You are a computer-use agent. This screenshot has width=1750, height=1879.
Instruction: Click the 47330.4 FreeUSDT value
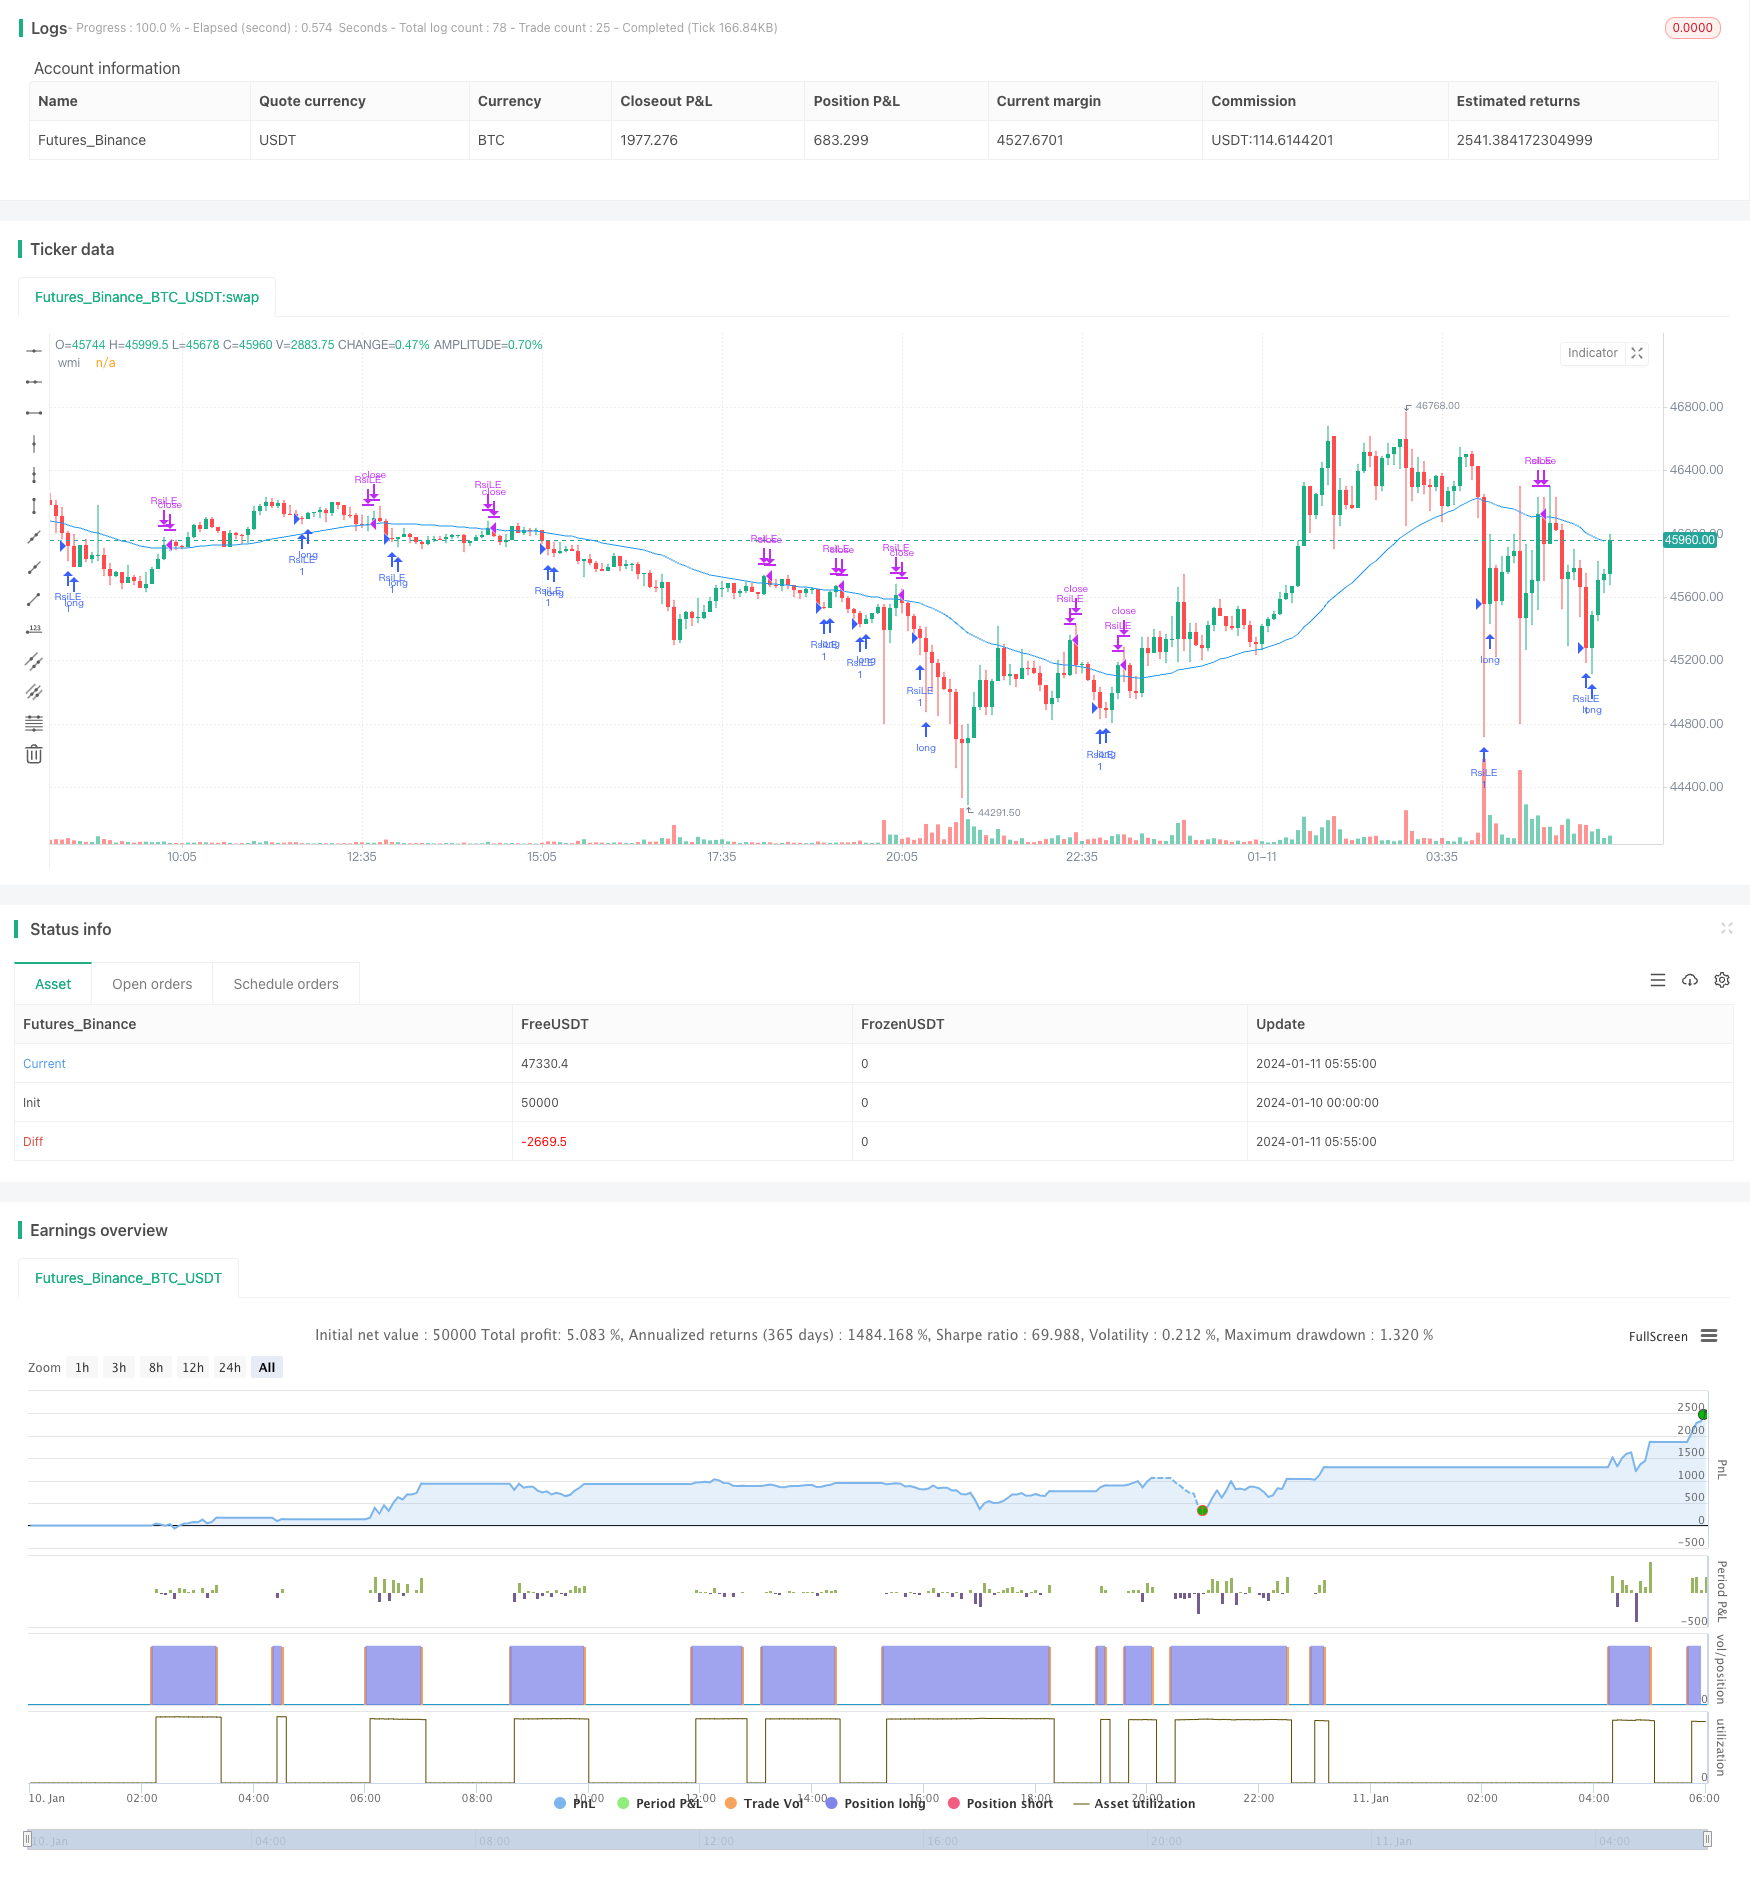pyautogui.click(x=544, y=1063)
